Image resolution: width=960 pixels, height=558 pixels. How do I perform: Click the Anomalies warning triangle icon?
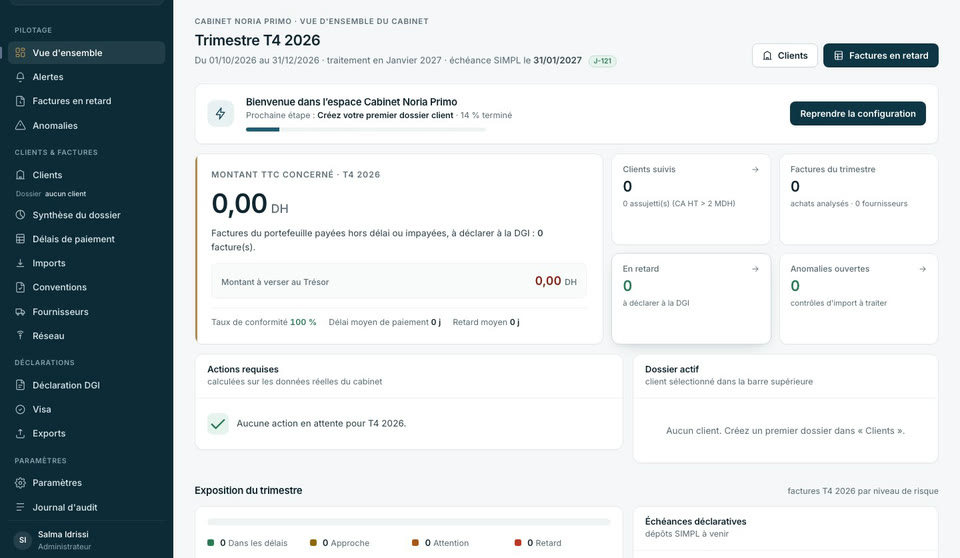coord(20,126)
